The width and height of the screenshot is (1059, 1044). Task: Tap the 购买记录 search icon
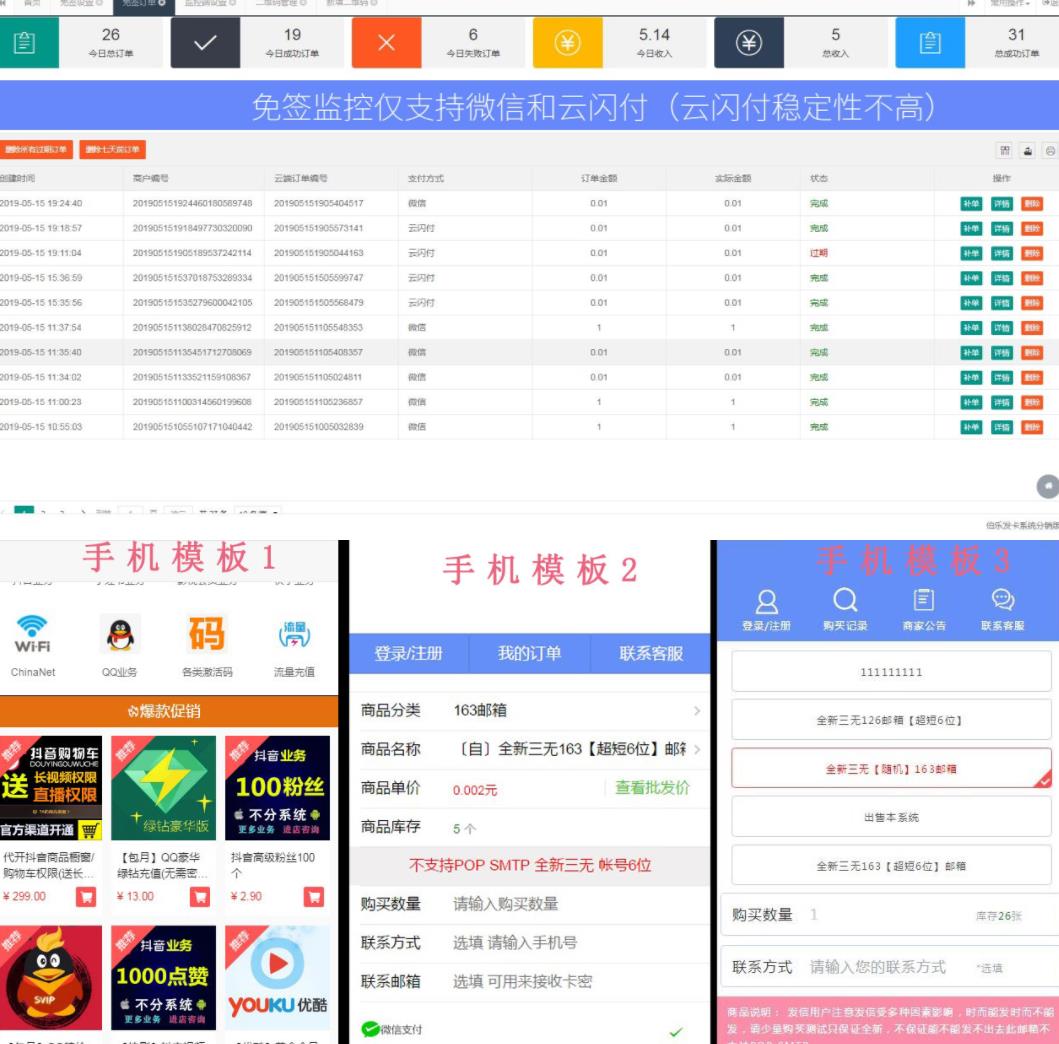(845, 600)
